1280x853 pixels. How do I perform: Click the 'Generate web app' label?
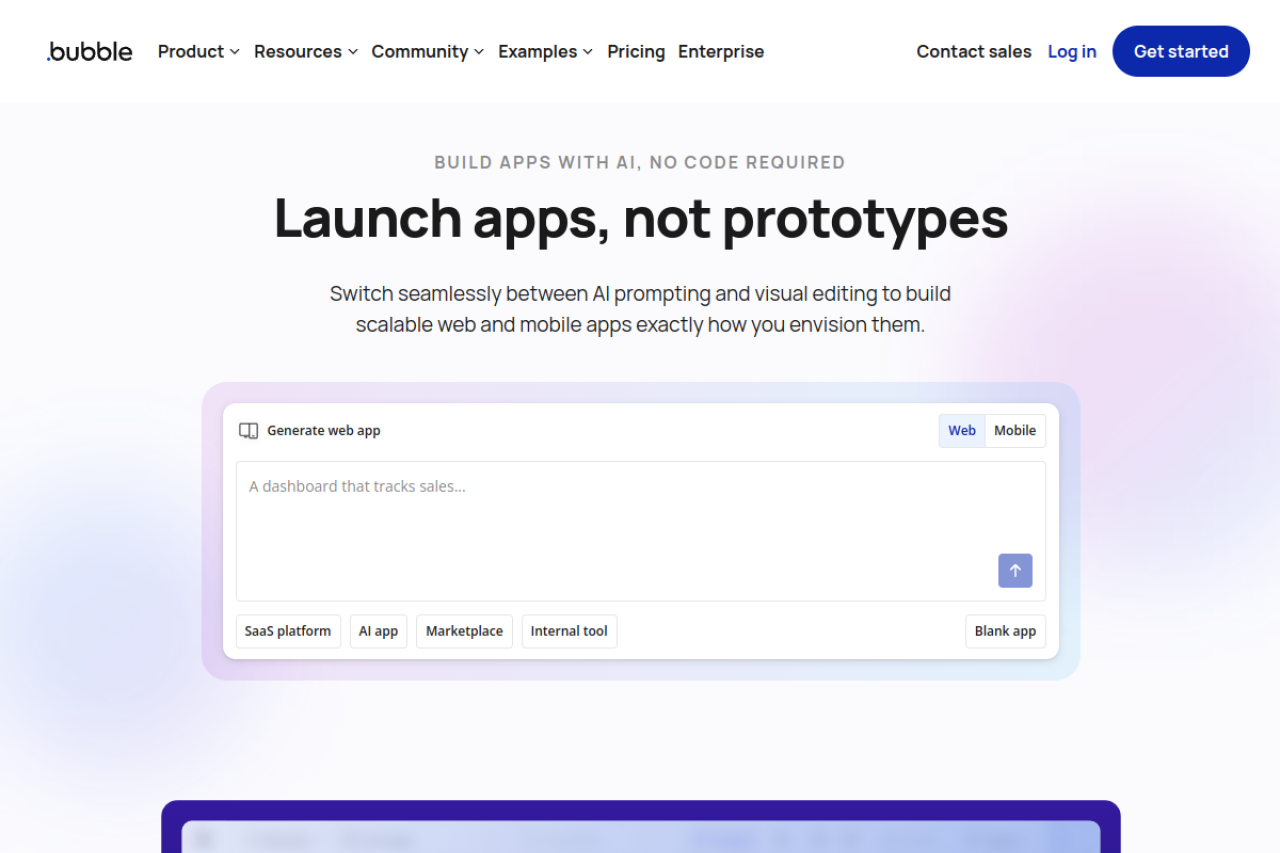[x=324, y=431]
